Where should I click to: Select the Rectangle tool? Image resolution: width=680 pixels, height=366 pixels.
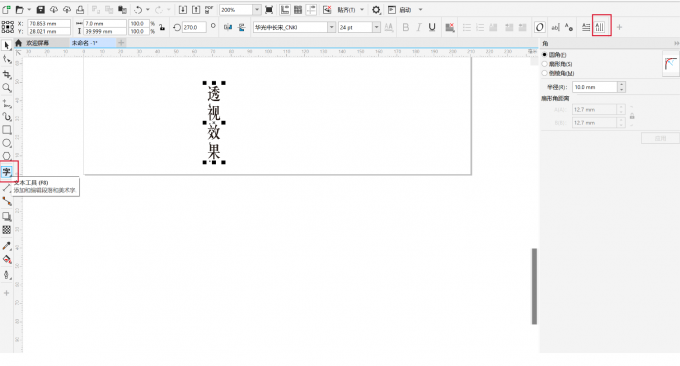point(7,130)
